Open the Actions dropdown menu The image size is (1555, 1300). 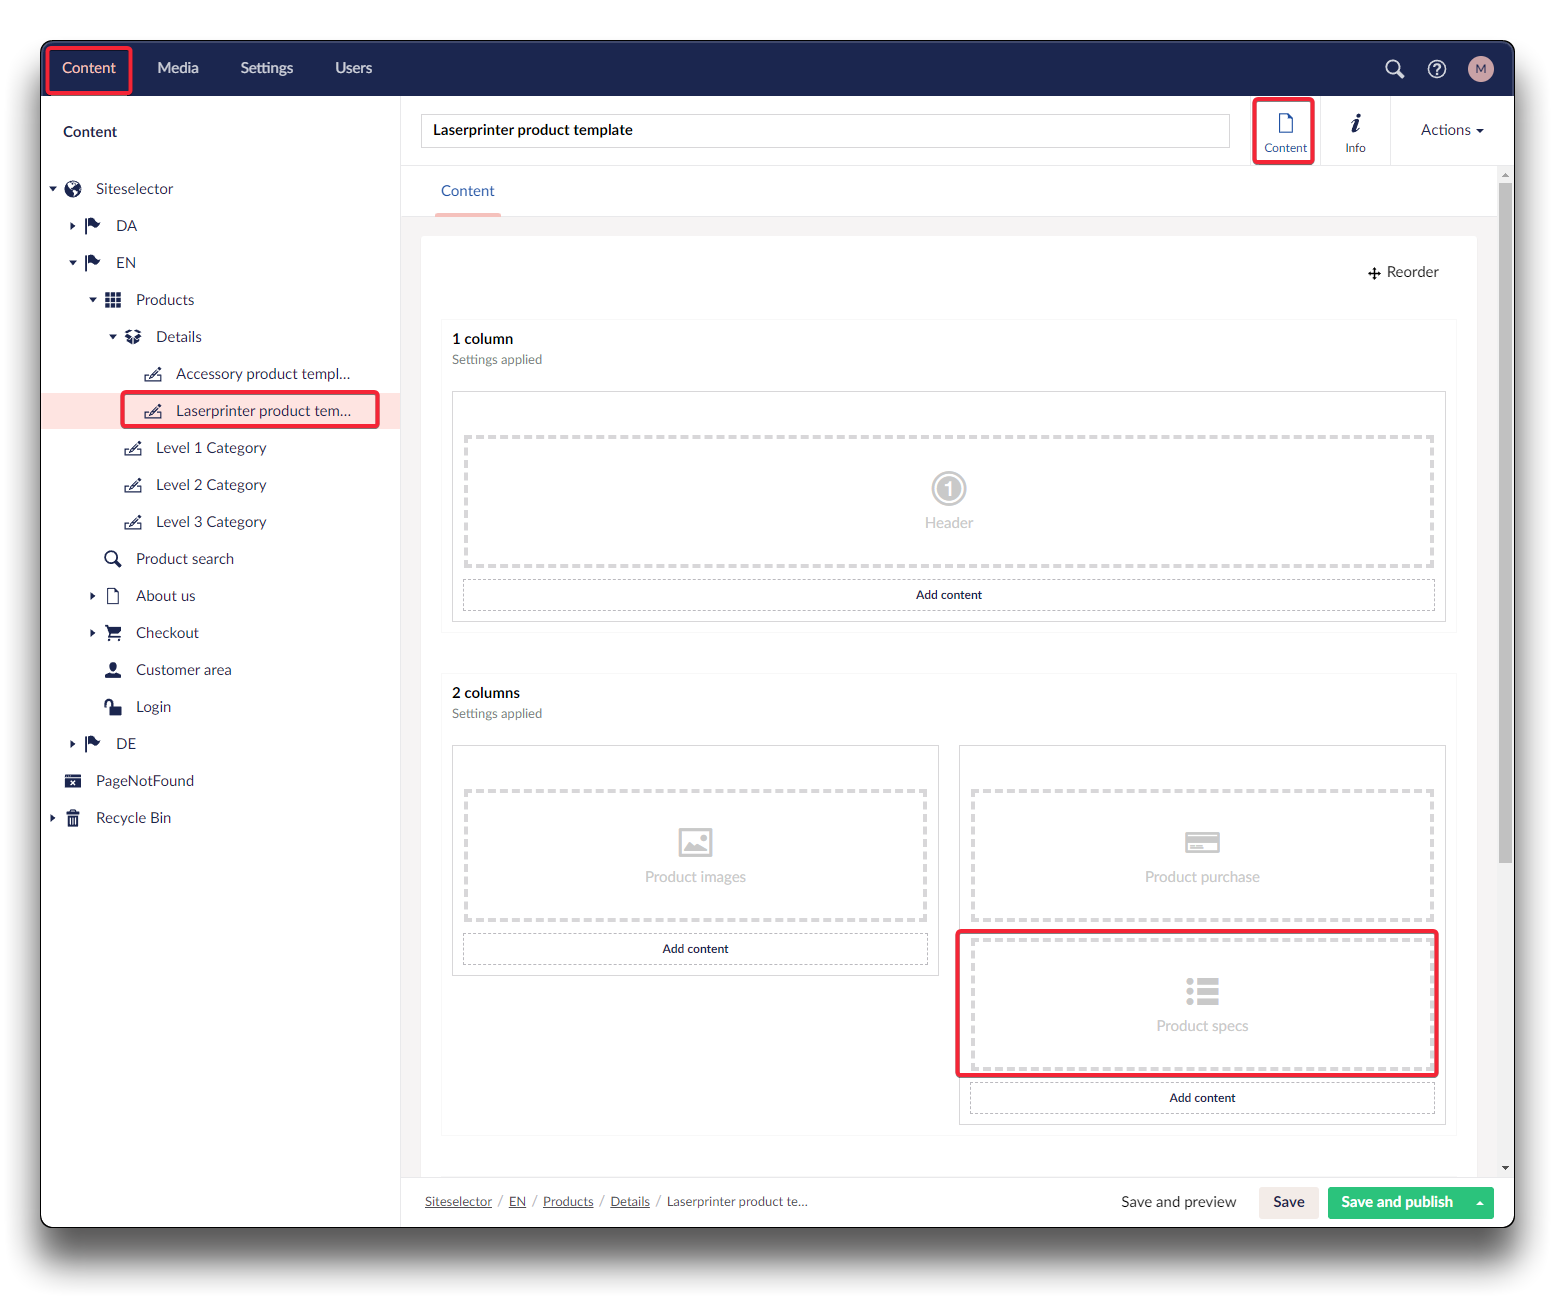pos(1451,130)
